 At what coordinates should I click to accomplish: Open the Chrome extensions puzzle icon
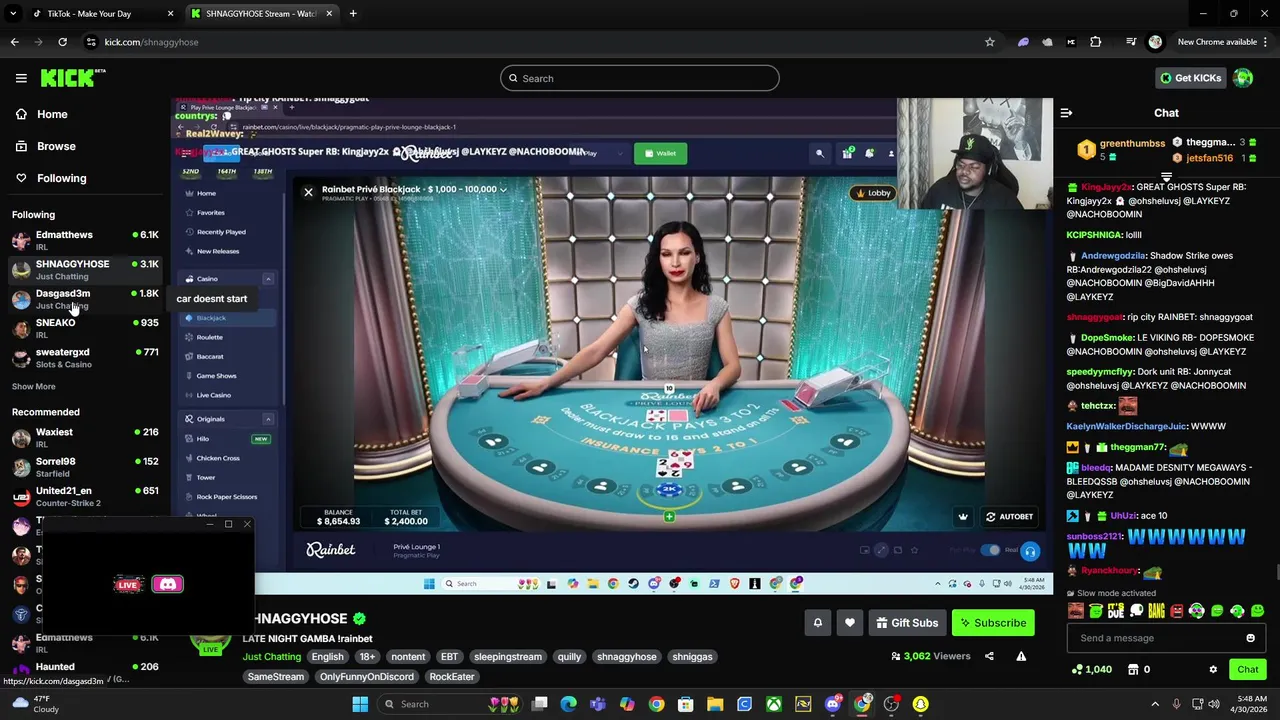pyautogui.click(x=1096, y=42)
